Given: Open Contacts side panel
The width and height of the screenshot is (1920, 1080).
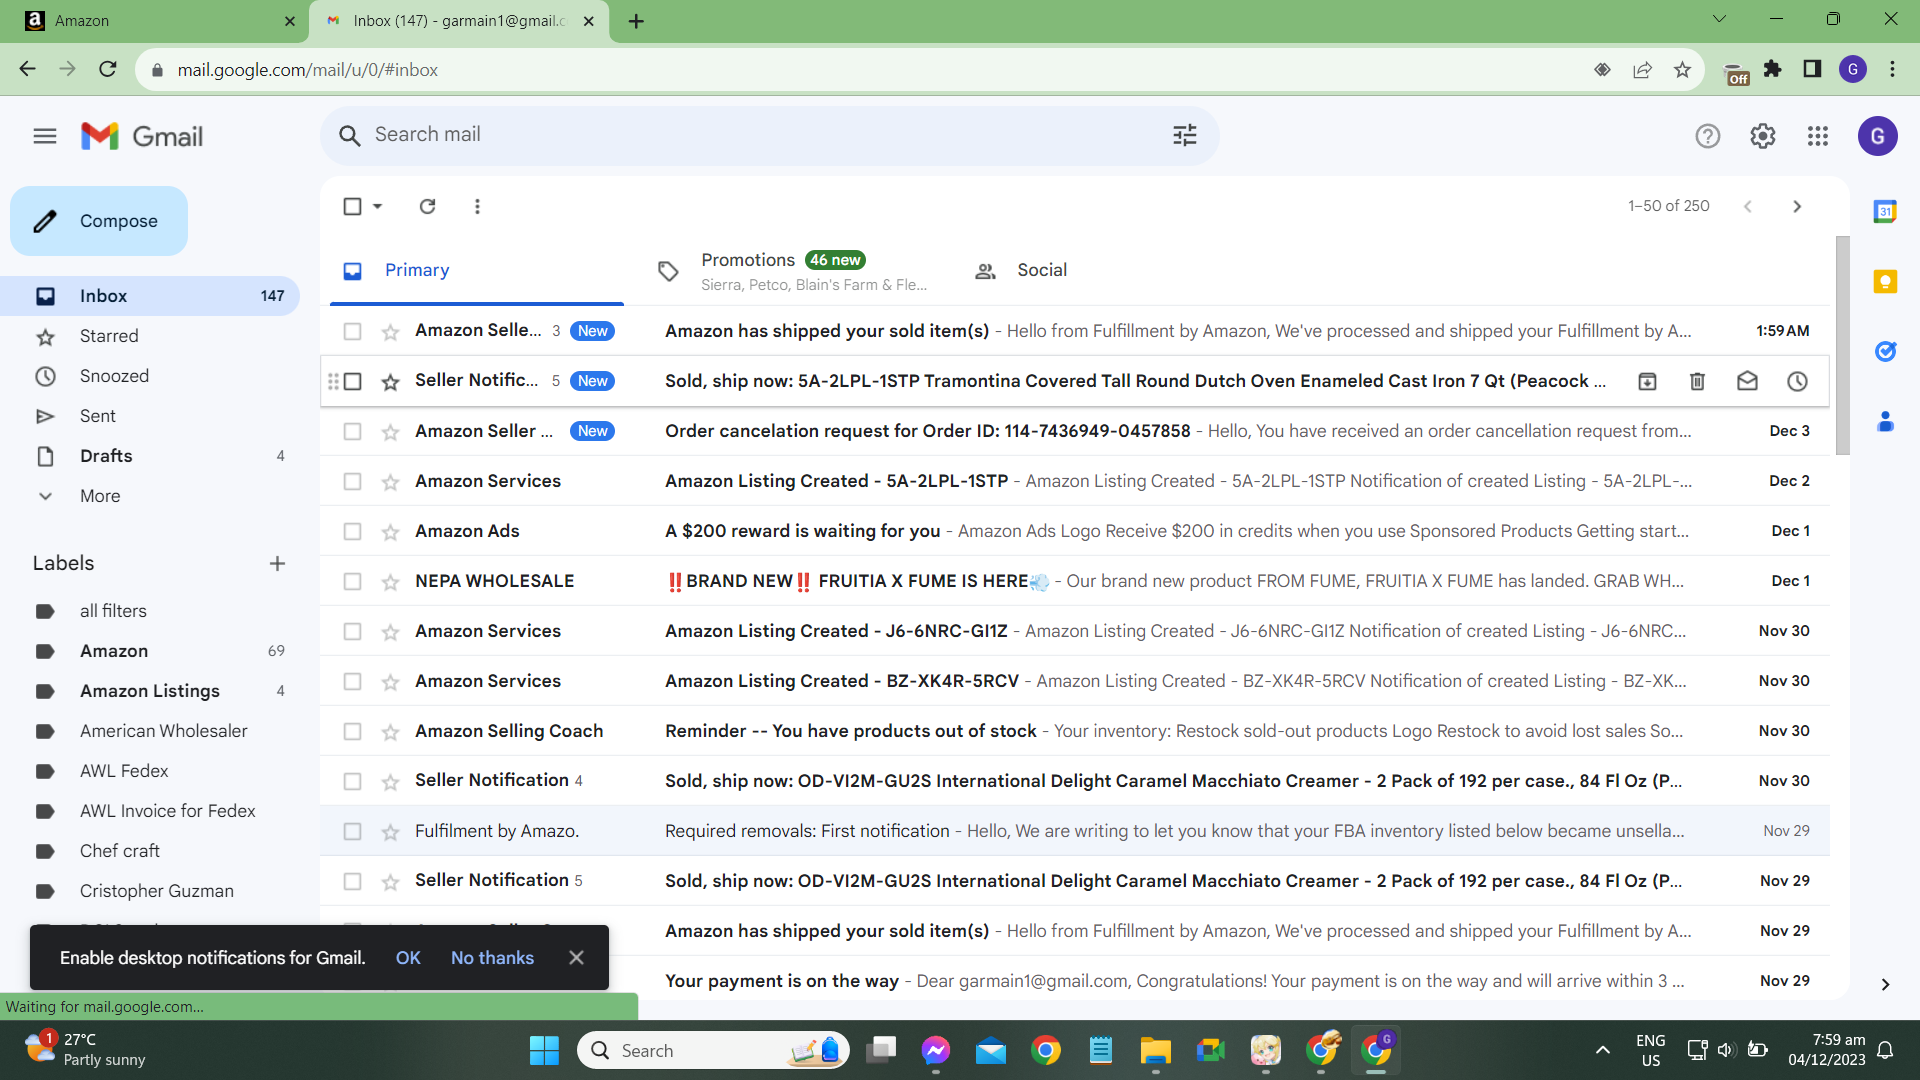Looking at the screenshot, I should point(1885,421).
